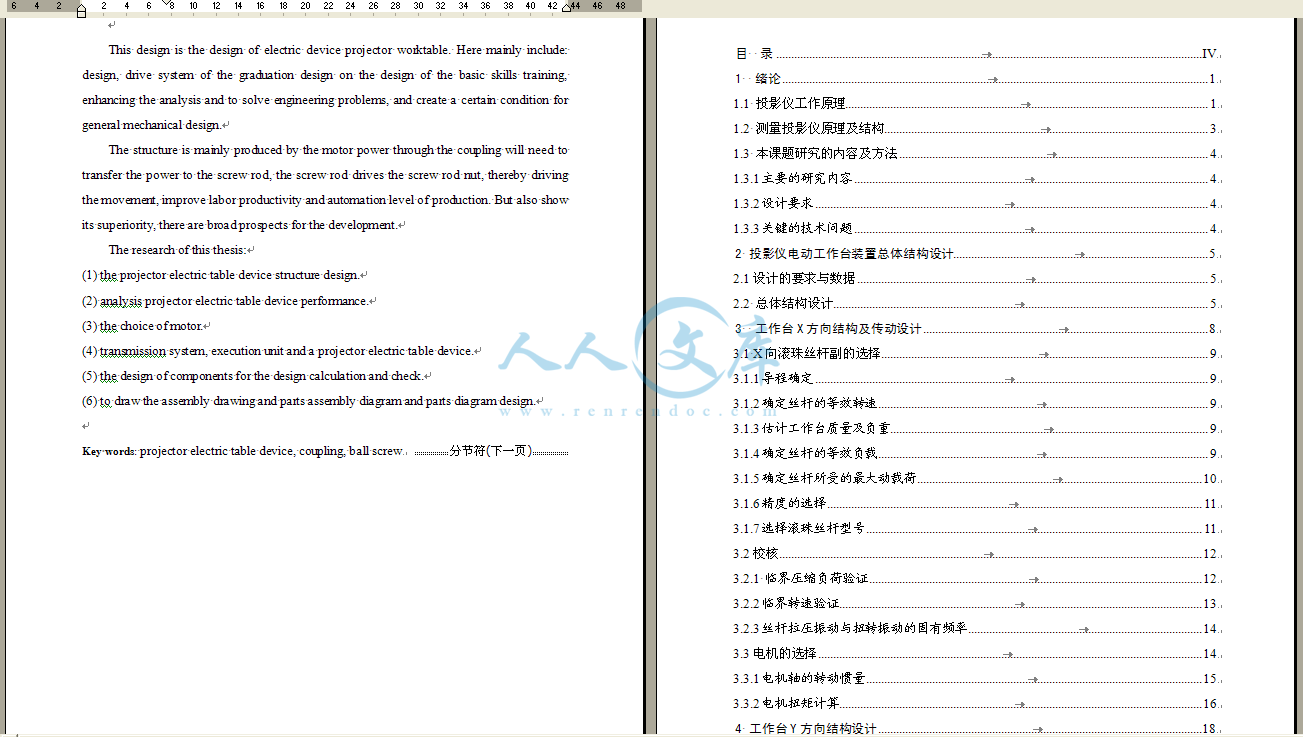Click the line starting "transfer the power to the screw rod"

coord(325,175)
